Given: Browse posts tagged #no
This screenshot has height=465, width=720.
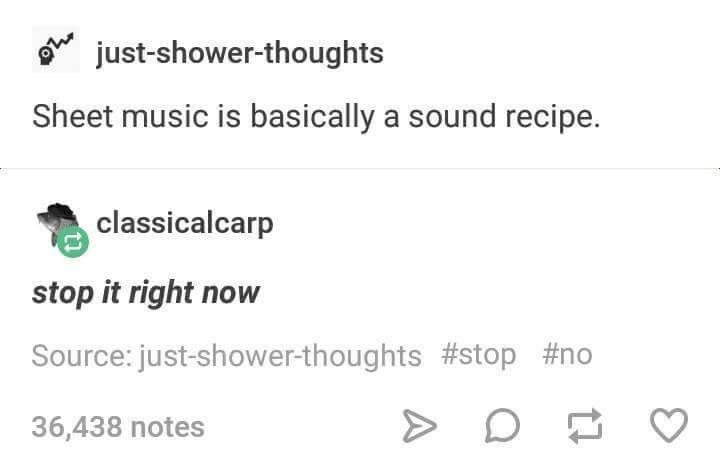Looking at the screenshot, I should (x=567, y=355).
